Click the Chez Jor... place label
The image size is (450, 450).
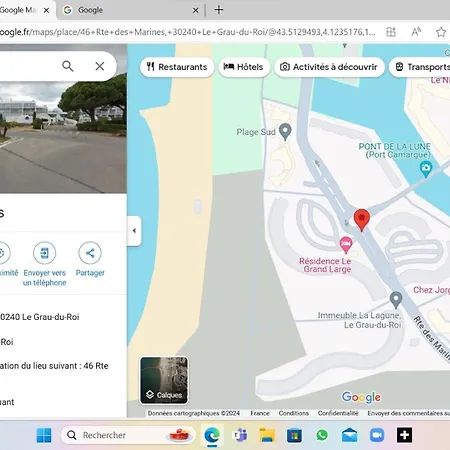tap(431, 290)
